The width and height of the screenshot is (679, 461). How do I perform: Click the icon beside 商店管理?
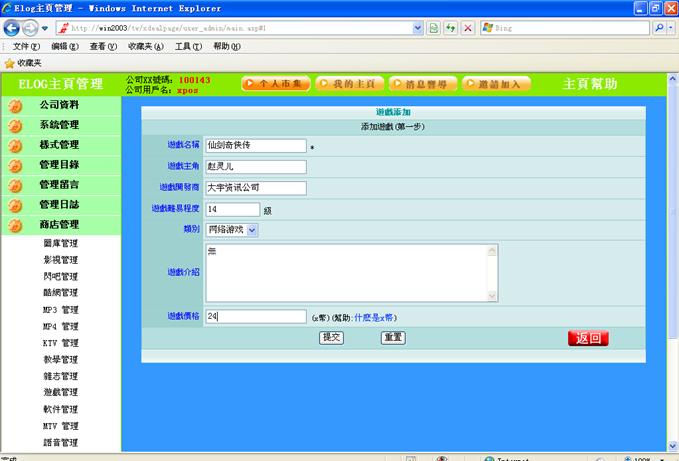click(15, 225)
